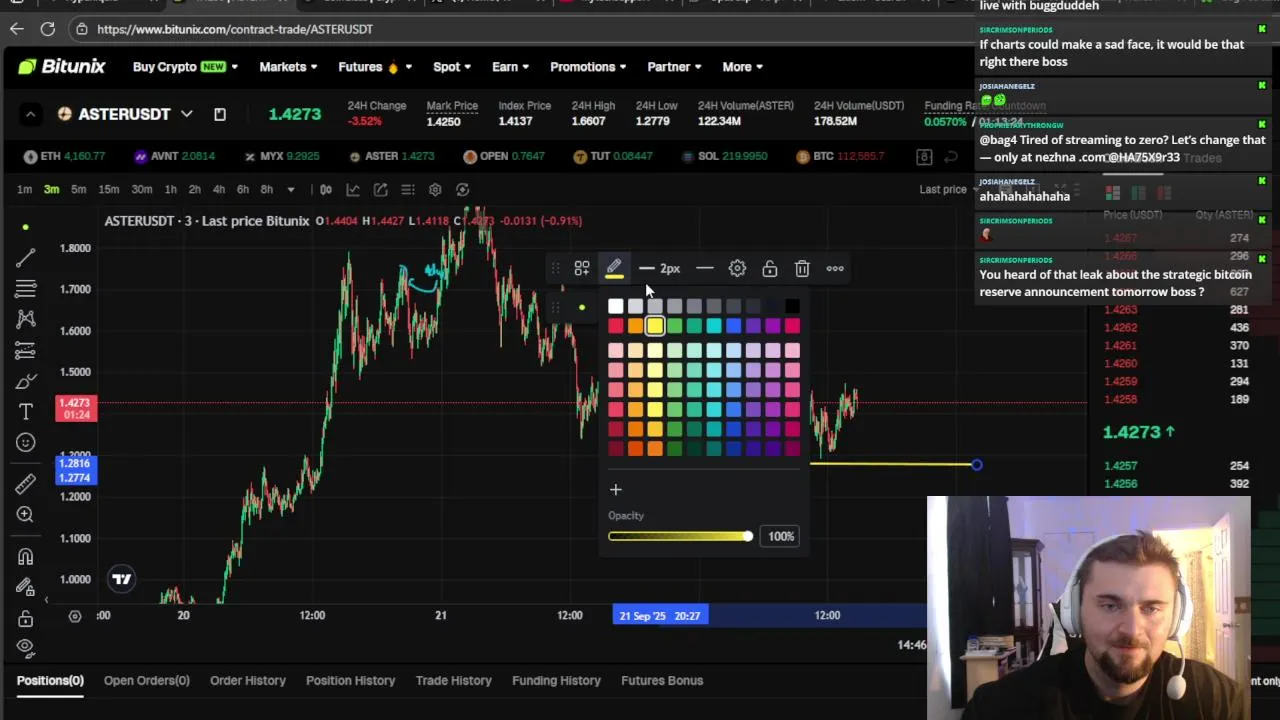This screenshot has height=720, width=1280.
Task: Toggle magnet mode in drawing sidebar
Action: 26,556
